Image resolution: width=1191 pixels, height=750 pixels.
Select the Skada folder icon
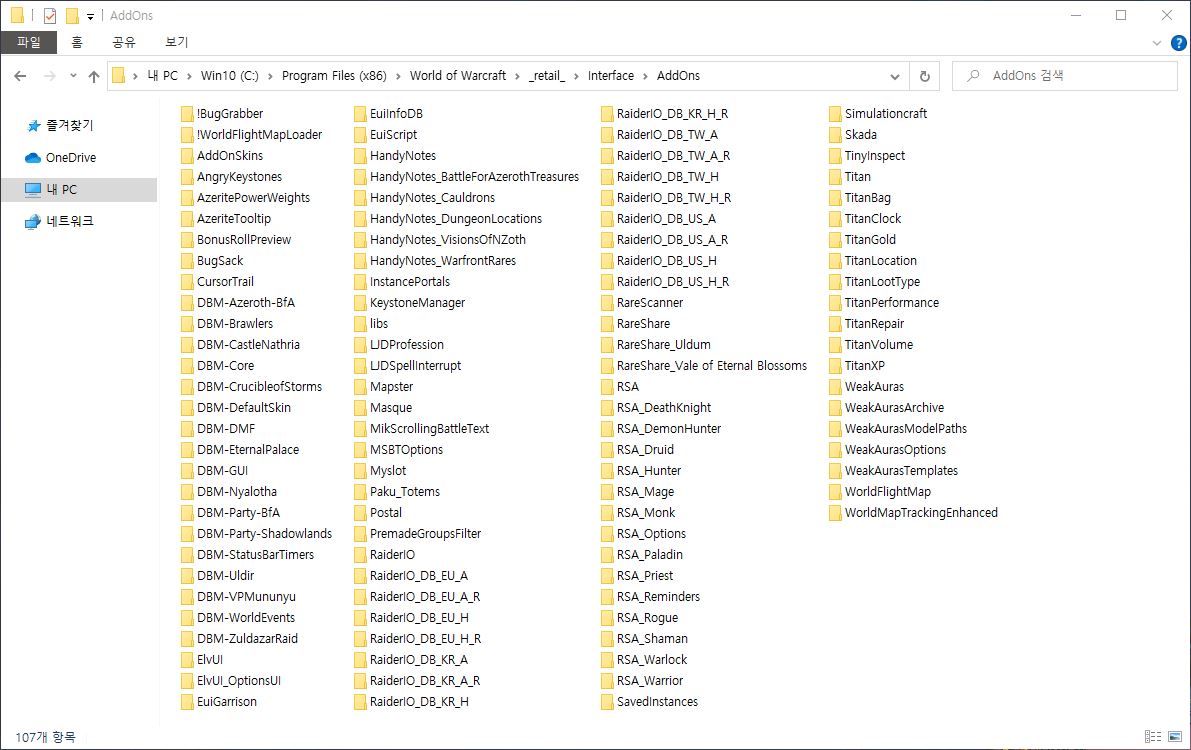coord(836,134)
